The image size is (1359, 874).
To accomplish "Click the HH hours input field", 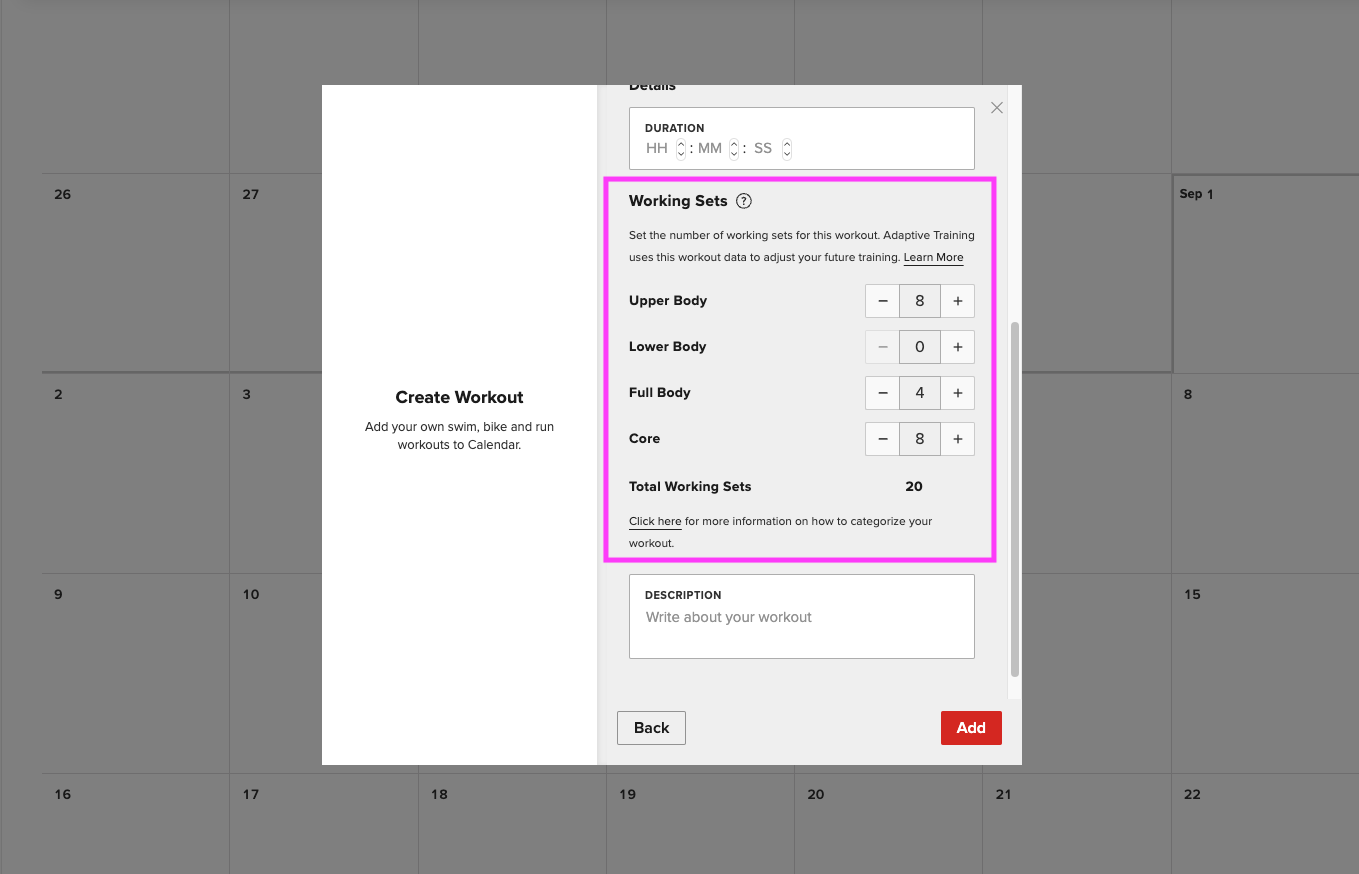I will point(659,147).
